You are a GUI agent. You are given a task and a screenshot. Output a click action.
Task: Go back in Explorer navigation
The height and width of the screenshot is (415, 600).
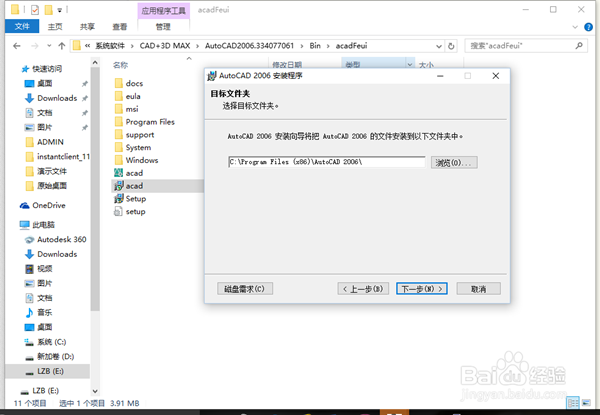coord(17,46)
